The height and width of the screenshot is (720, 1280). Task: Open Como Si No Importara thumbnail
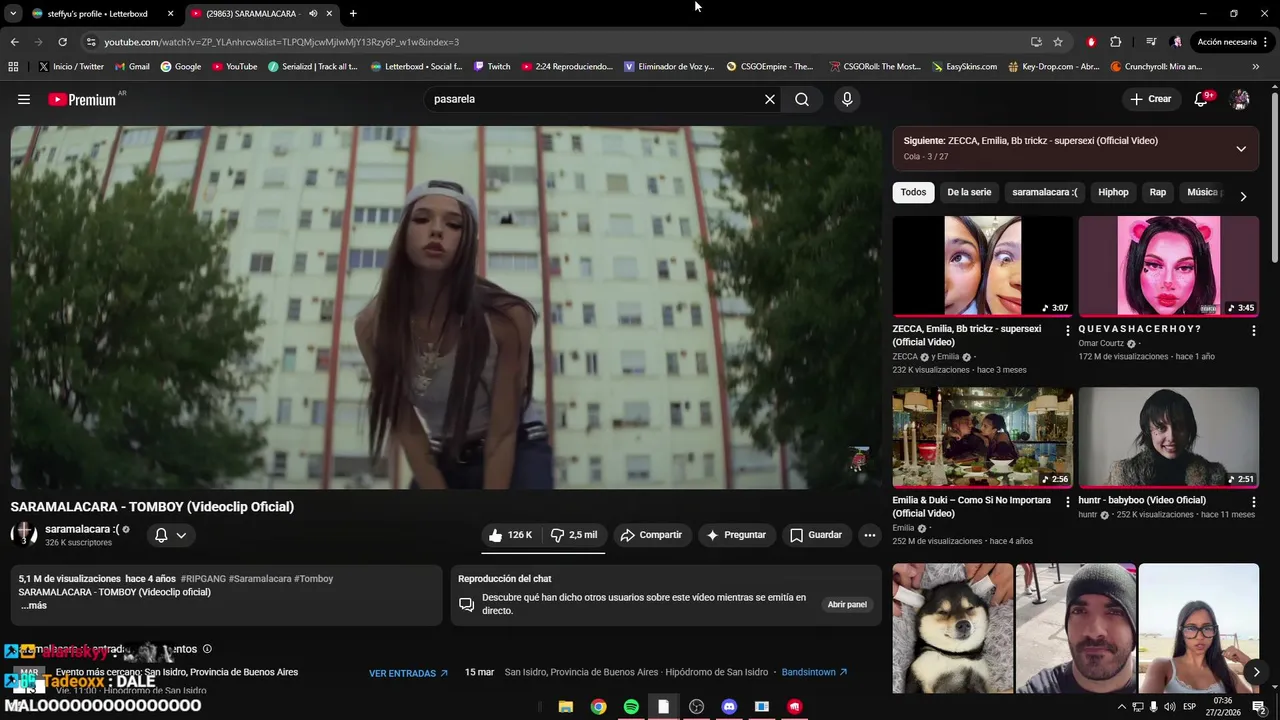click(x=983, y=437)
